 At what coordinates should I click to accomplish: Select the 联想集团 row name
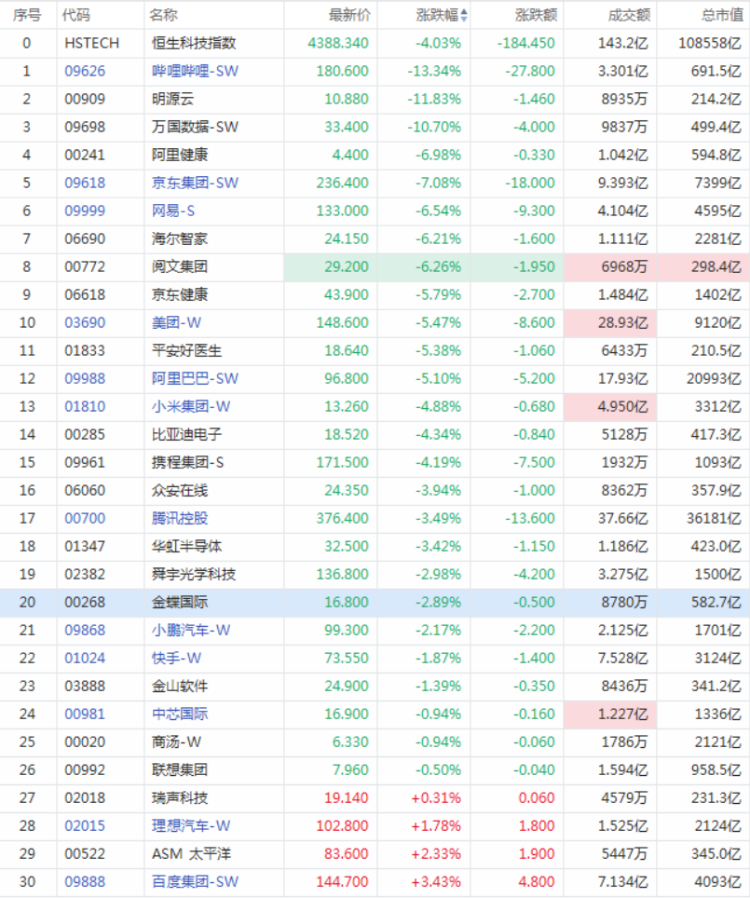(x=180, y=770)
